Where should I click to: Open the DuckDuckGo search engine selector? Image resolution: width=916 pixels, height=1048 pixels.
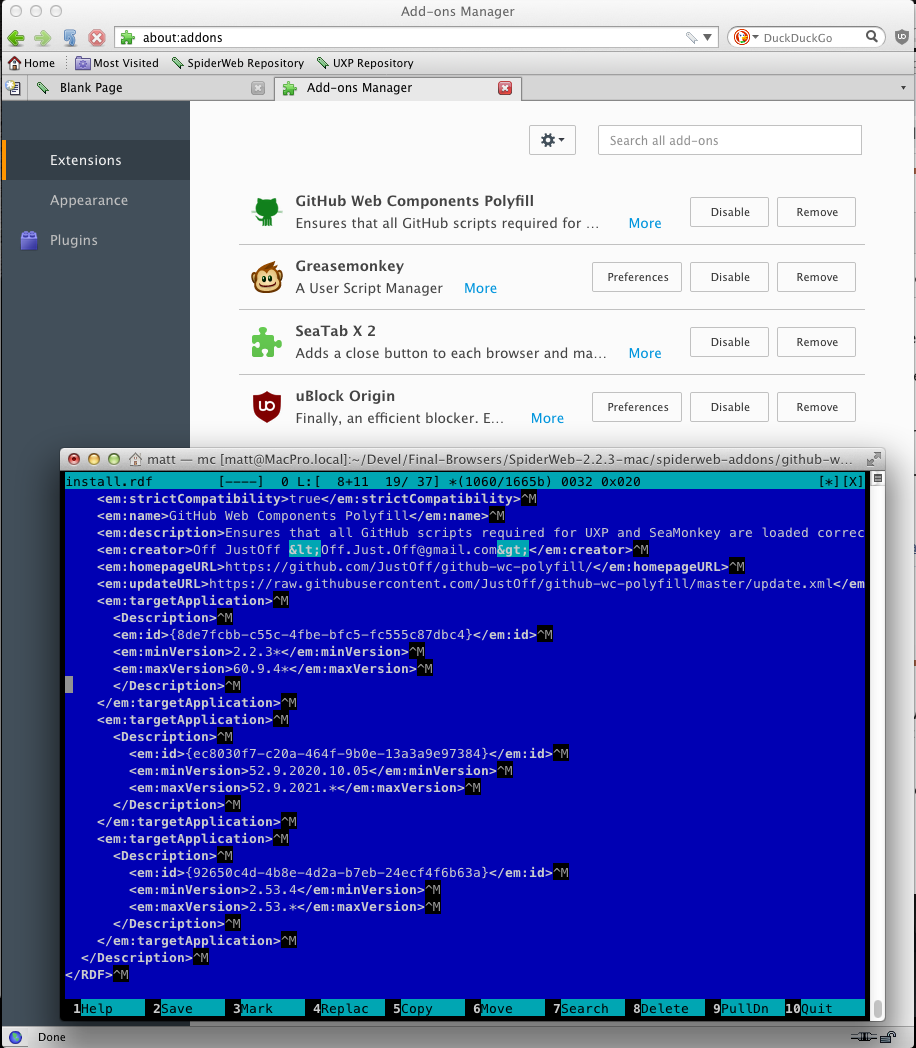(746, 37)
